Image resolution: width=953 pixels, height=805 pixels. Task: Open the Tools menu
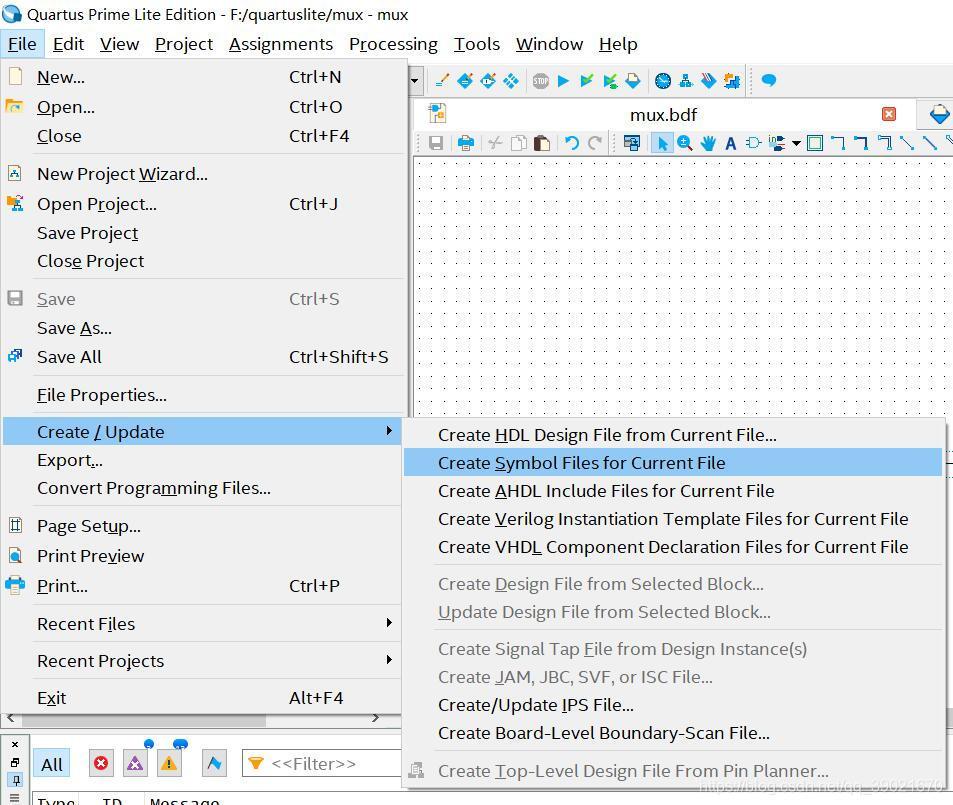tap(477, 44)
